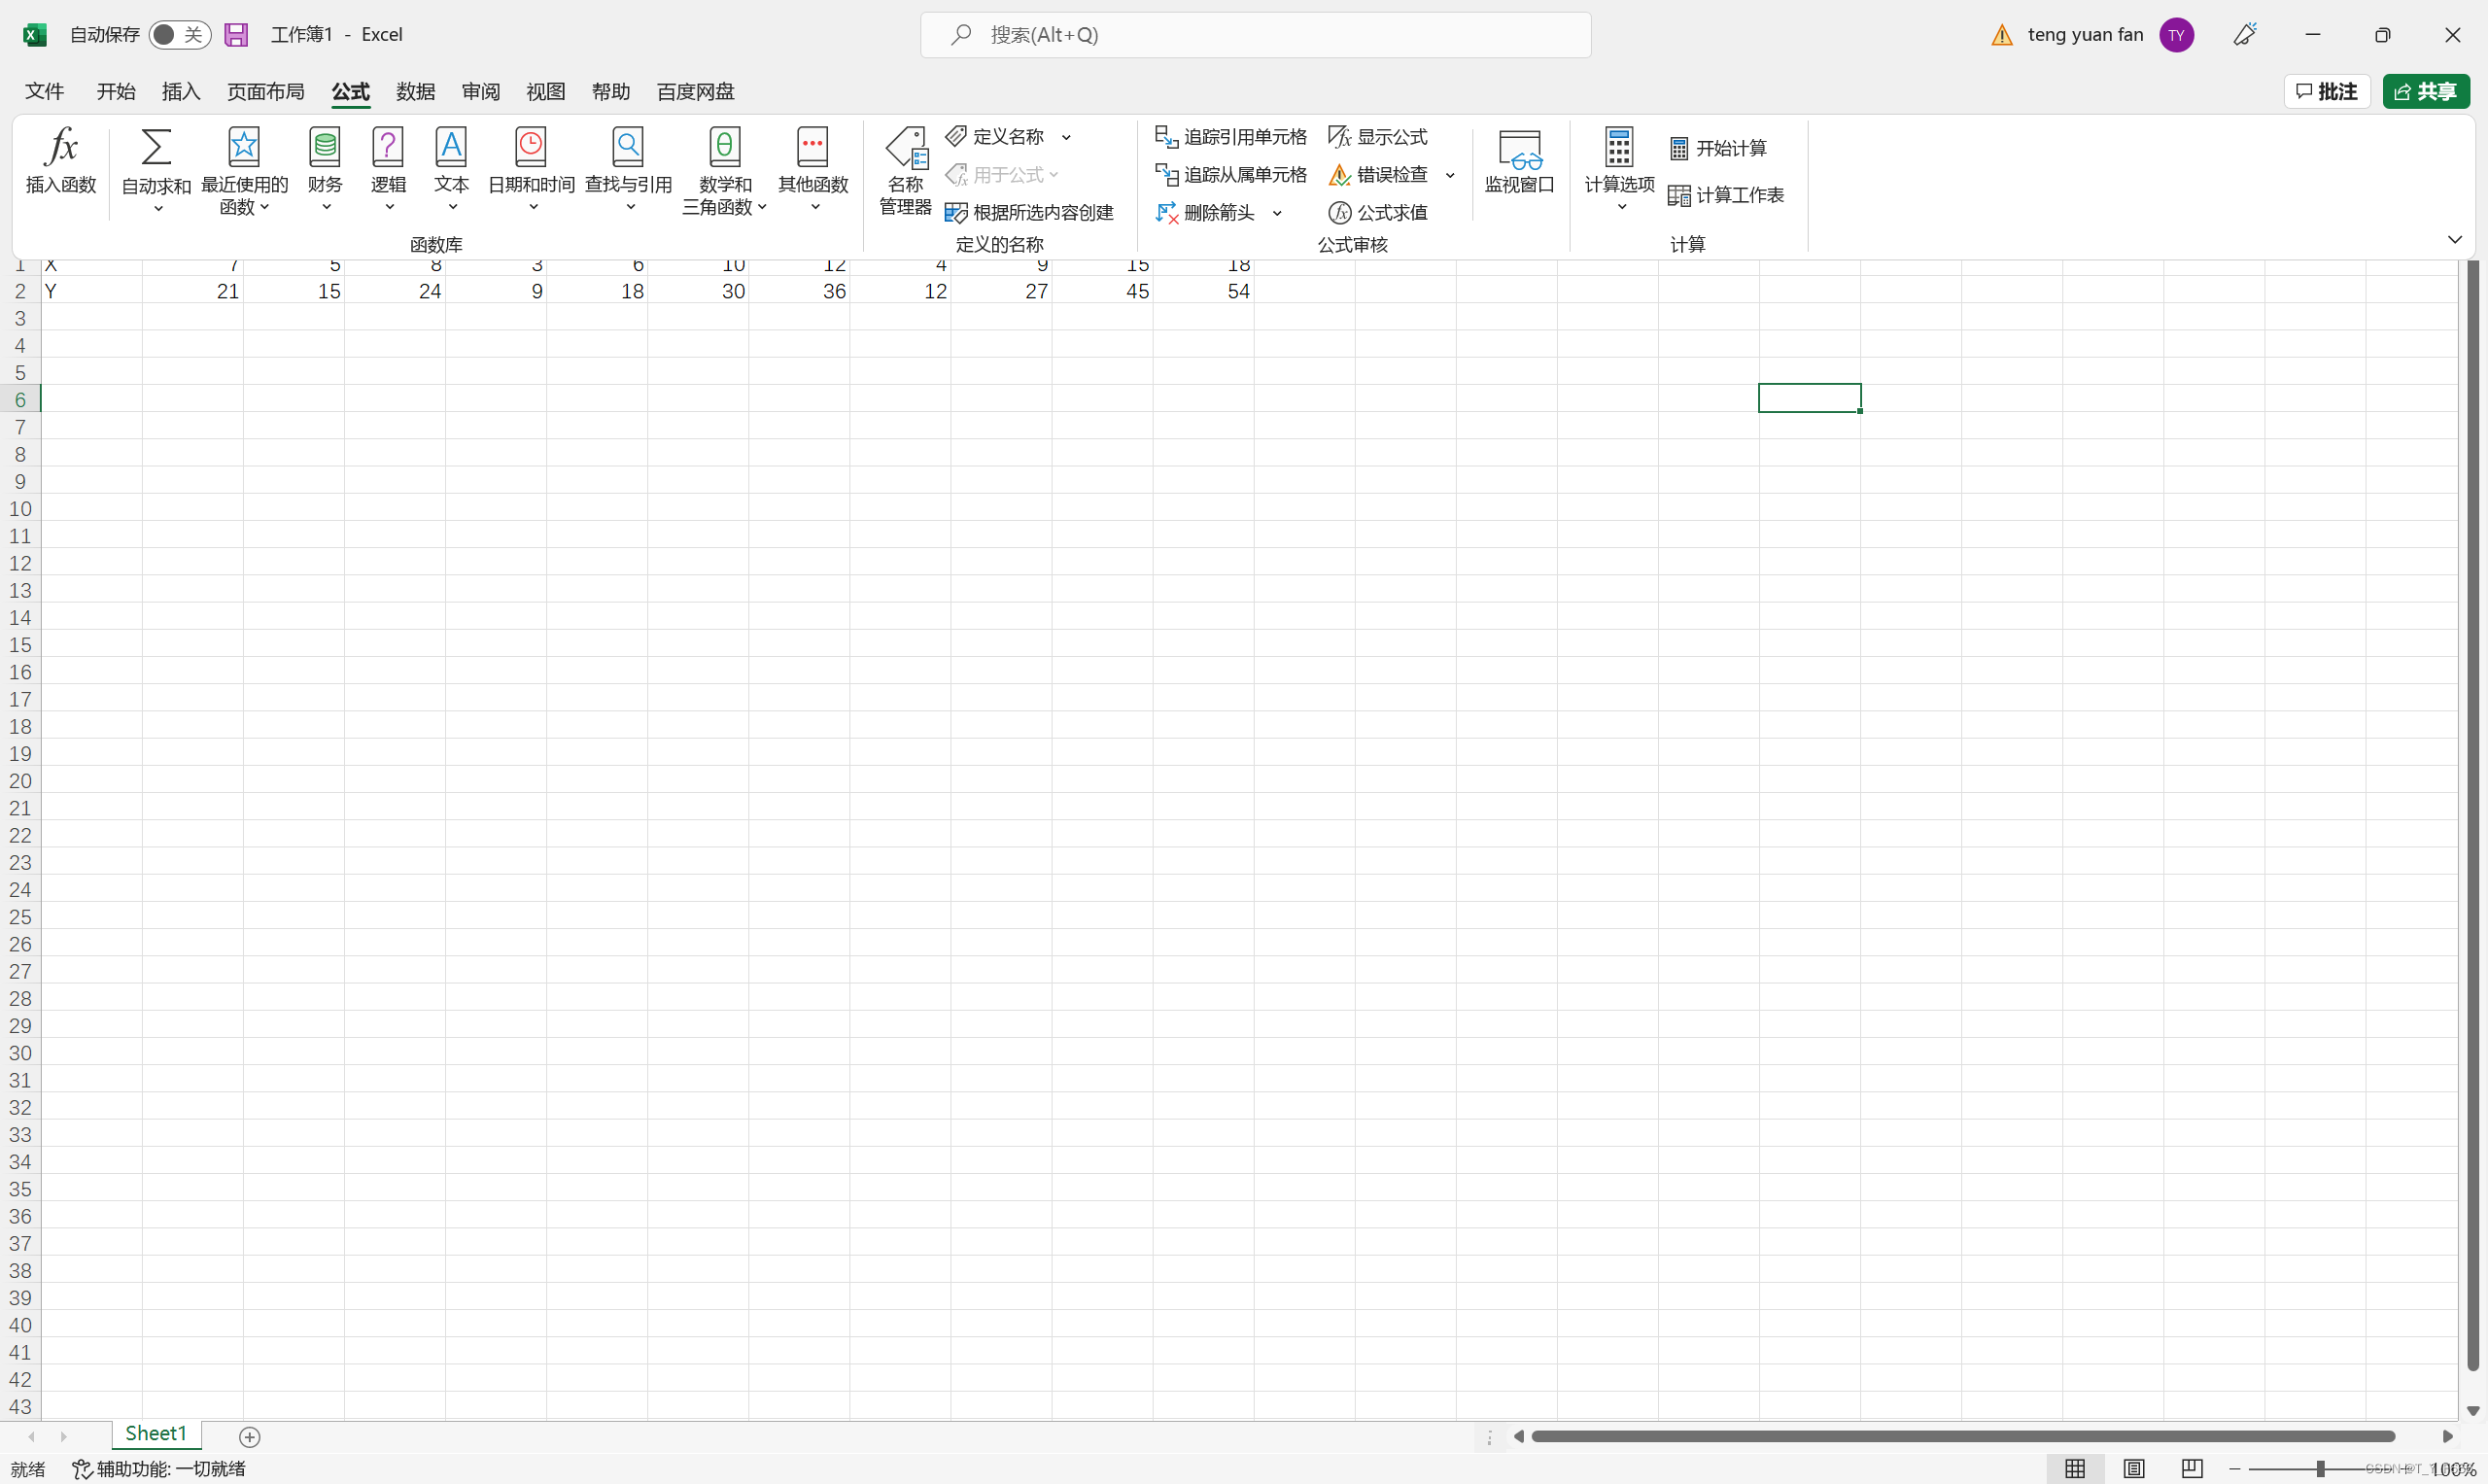
Task: Expand the Define Name (定义名称) dropdown arrow
Action: (1066, 137)
